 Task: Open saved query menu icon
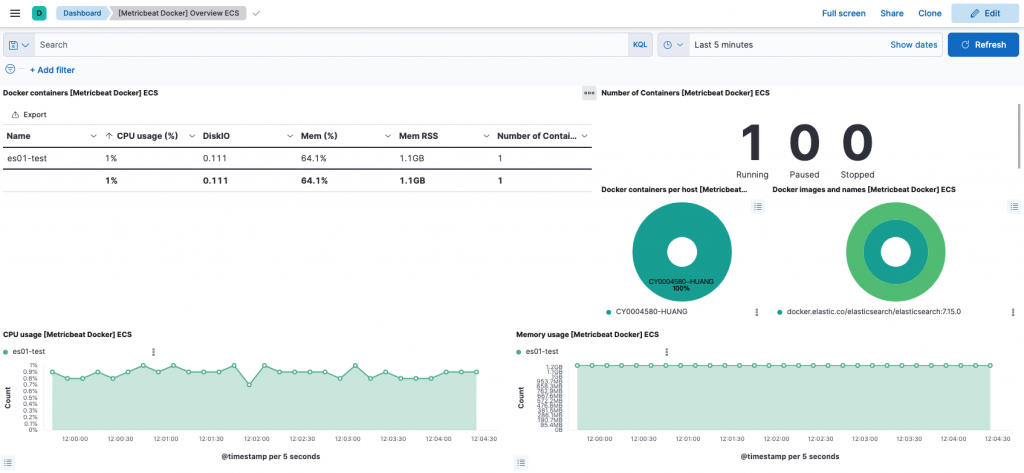pyautogui.click(x=19, y=45)
